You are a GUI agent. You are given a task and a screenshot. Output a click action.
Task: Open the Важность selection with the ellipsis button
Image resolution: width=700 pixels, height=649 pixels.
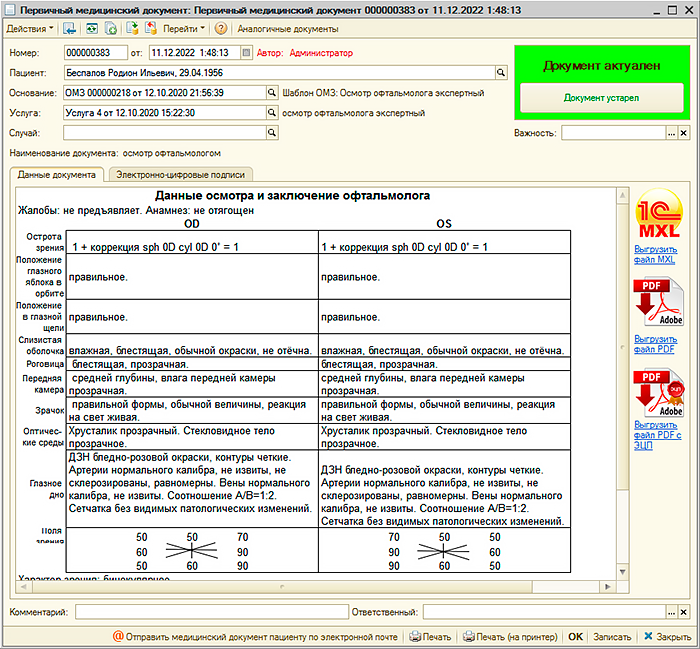pos(672,132)
